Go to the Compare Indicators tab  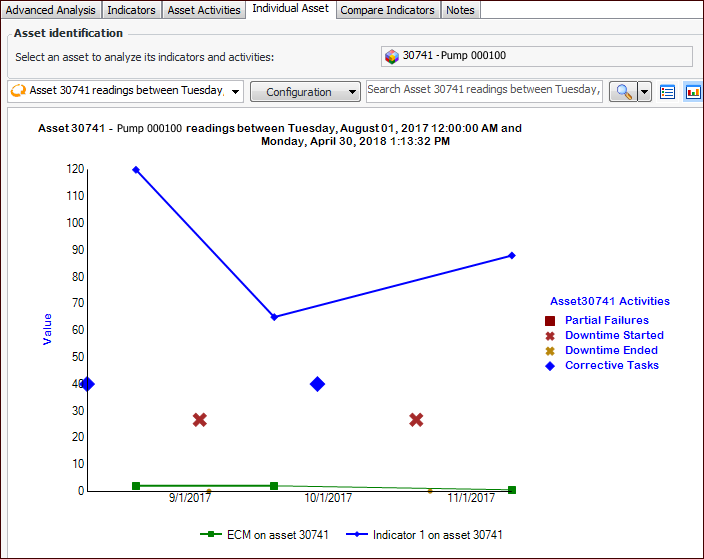pyautogui.click(x=387, y=10)
